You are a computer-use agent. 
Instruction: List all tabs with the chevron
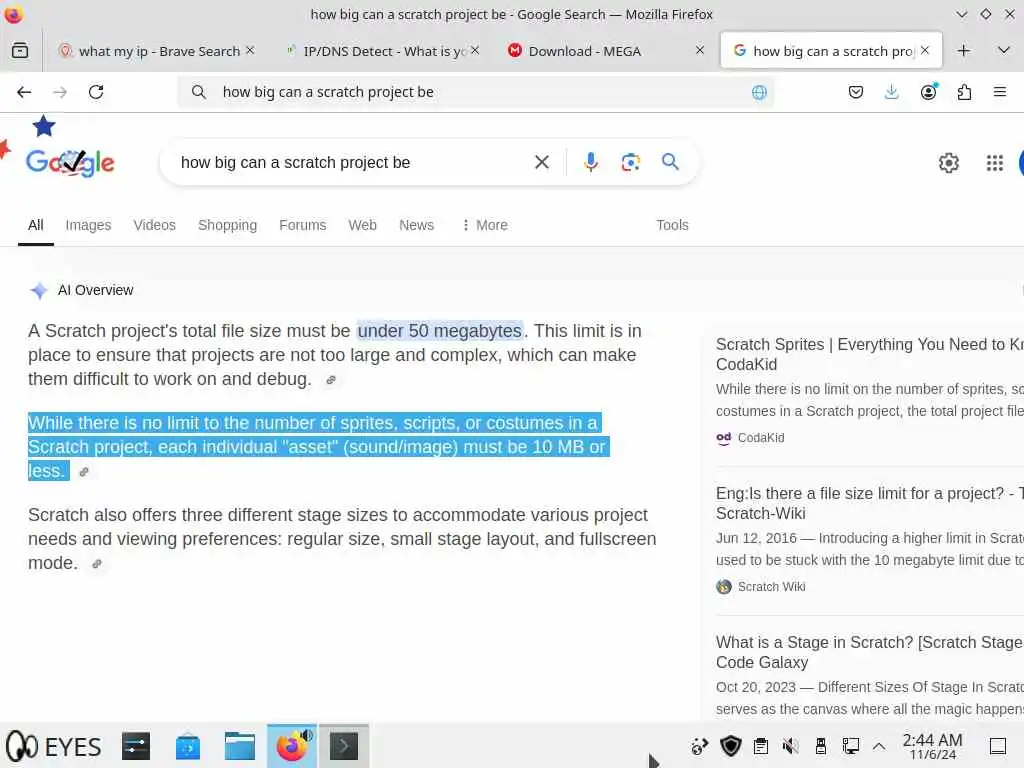[x=1004, y=50]
